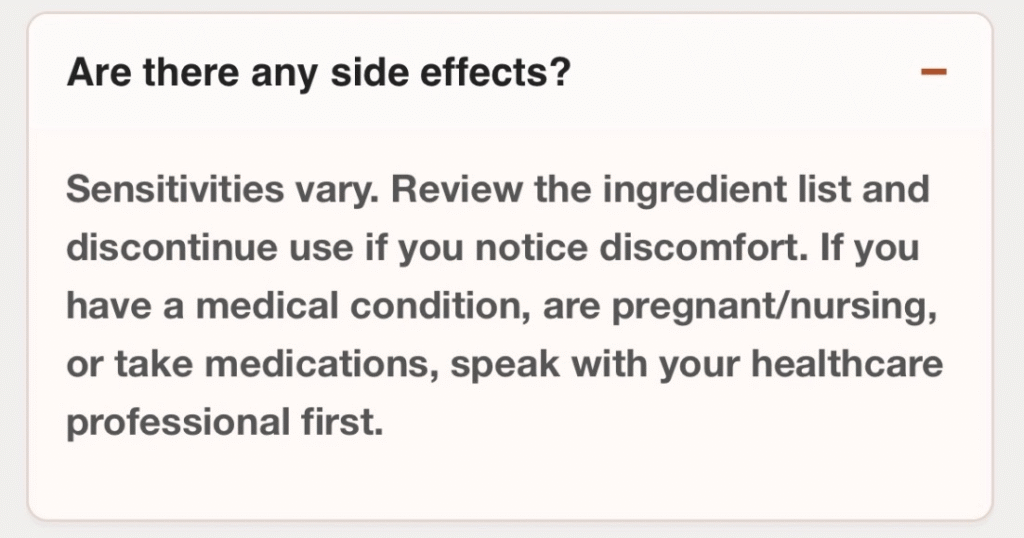Image resolution: width=1024 pixels, height=538 pixels.
Task: Click the answer paragraph's first line
Action: coord(498,189)
